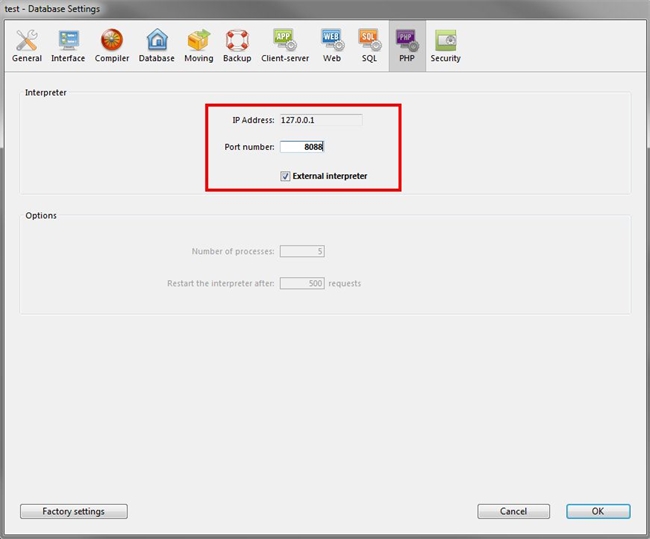The height and width of the screenshot is (539, 650).
Task: Click the Port number field
Action: click(x=302, y=147)
